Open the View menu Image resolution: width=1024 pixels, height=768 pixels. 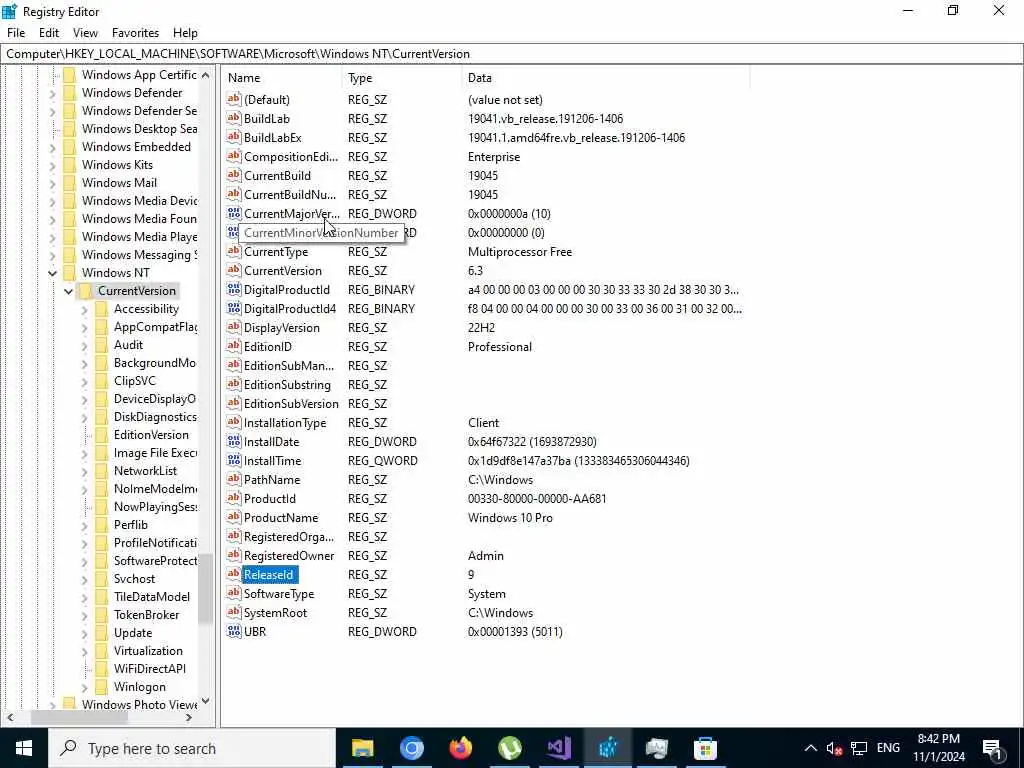(85, 33)
